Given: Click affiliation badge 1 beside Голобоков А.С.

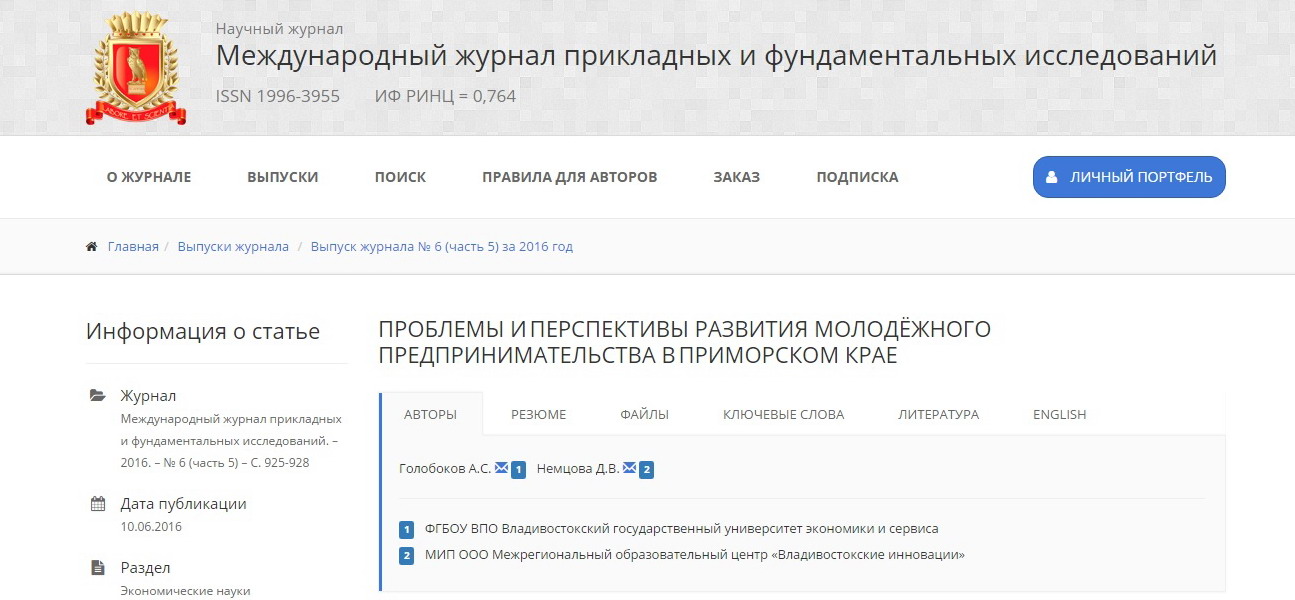Looking at the screenshot, I should click(x=518, y=470).
